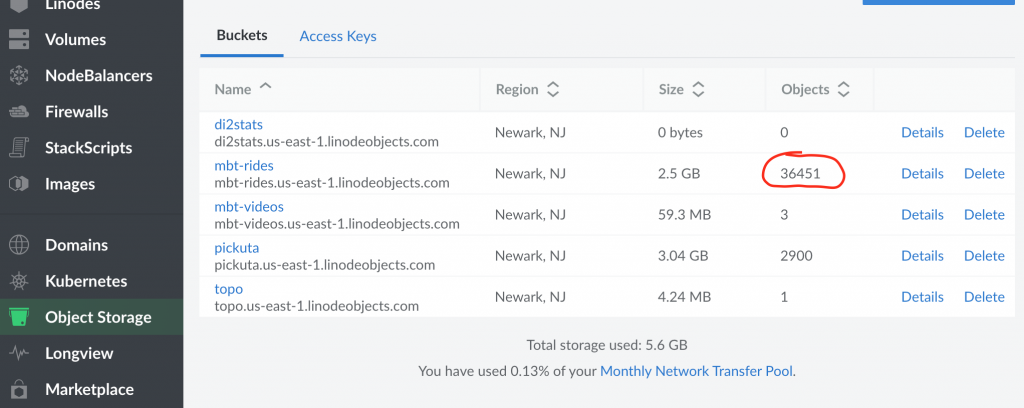Viewport: 1024px width, 408px height.
Task: Click the NodeBalancers sidebar icon
Action: pyautogui.click(x=19, y=75)
